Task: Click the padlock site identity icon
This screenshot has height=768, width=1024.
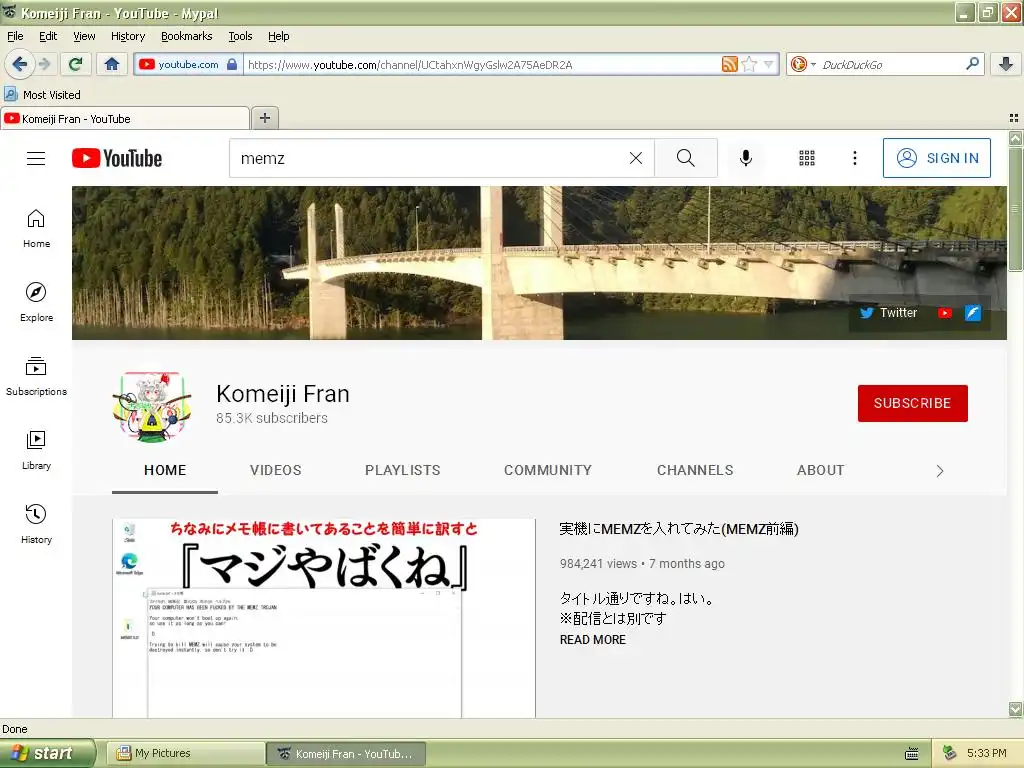Action: pos(232,64)
